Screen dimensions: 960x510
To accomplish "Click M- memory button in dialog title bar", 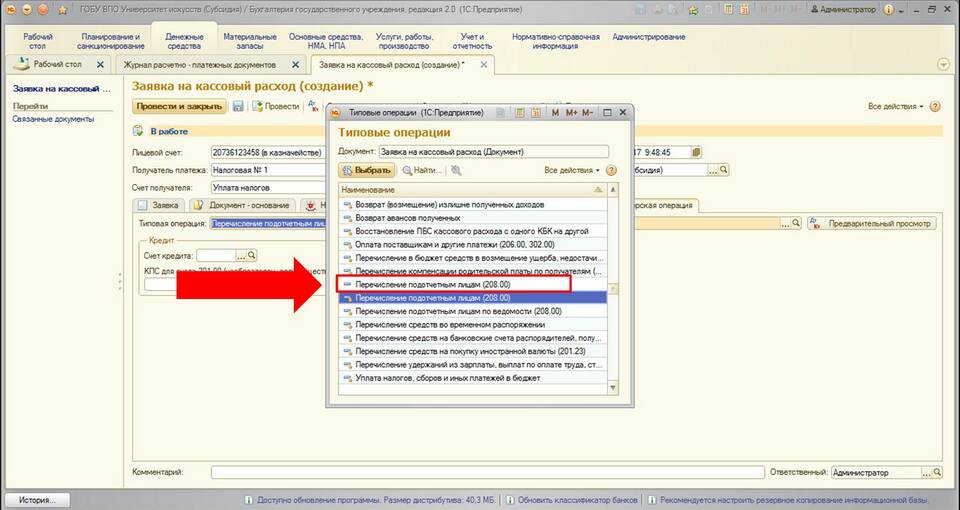I will point(587,113).
